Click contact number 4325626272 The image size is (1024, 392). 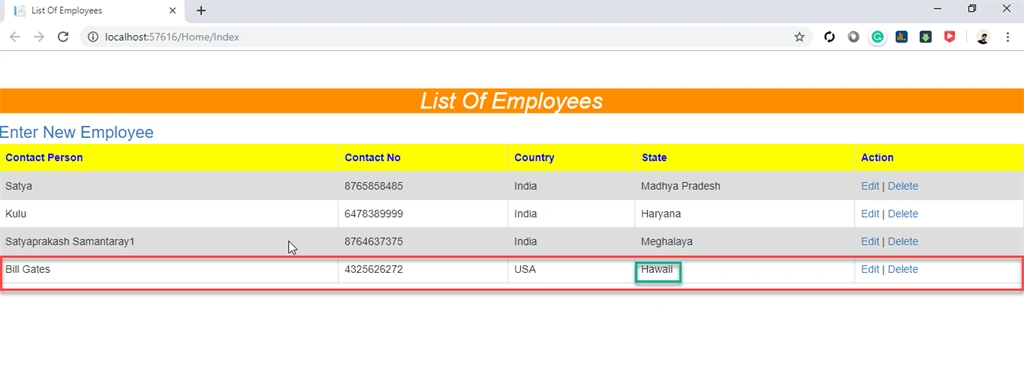374,269
